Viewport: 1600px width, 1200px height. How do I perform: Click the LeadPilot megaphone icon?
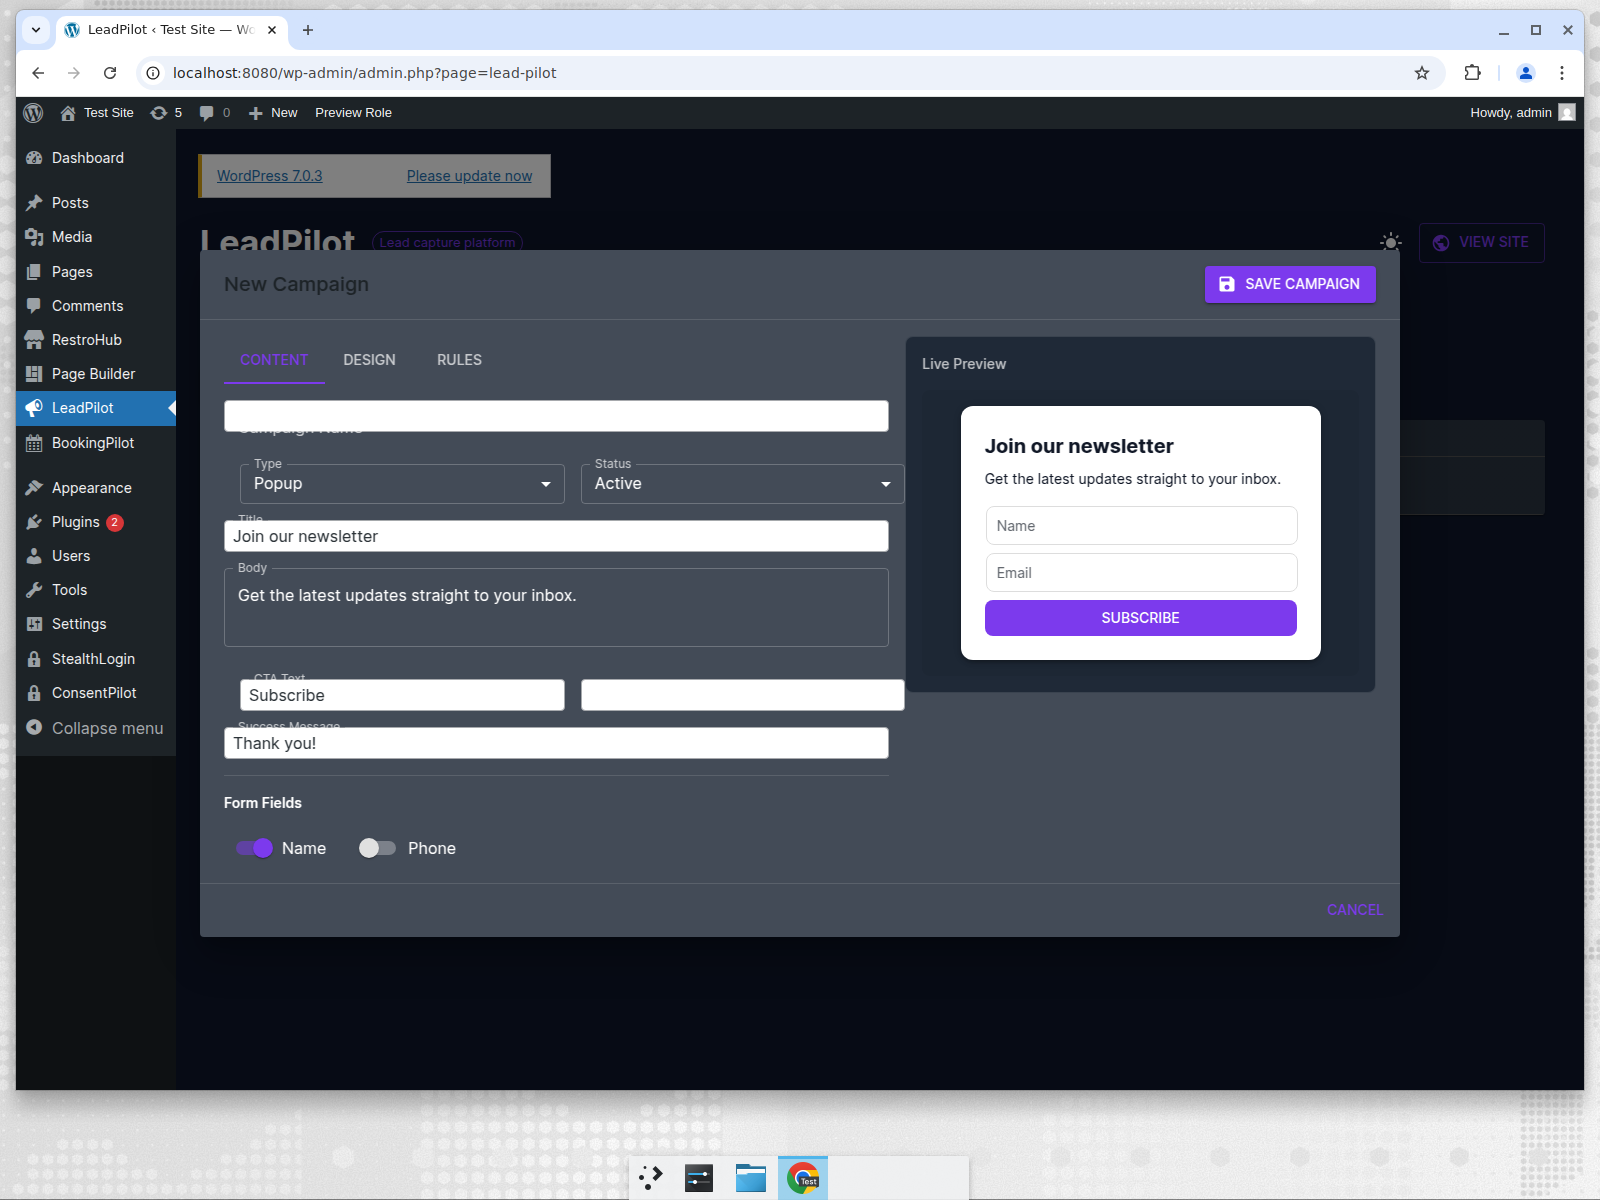tap(34, 408)
